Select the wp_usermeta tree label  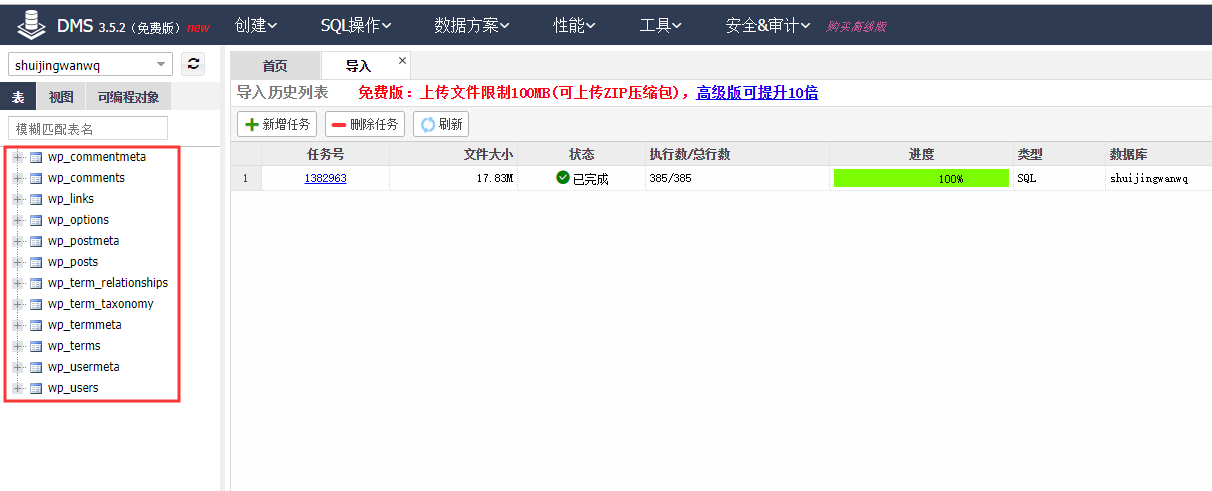click(x=83, y=367)
